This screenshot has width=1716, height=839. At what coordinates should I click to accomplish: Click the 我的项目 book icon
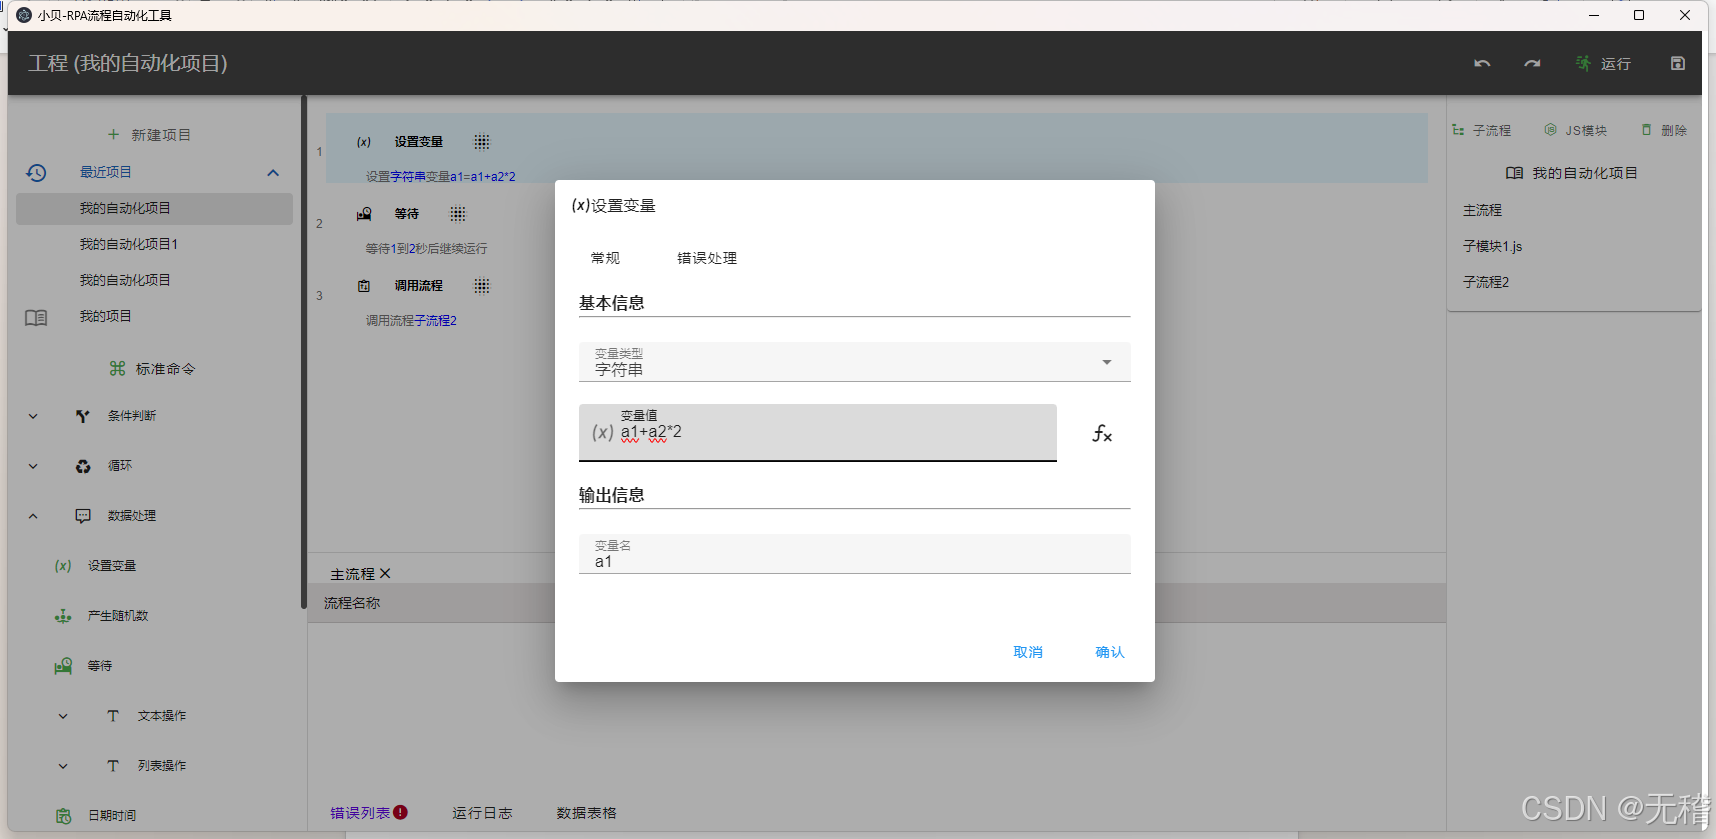click(x=36, y=317)
